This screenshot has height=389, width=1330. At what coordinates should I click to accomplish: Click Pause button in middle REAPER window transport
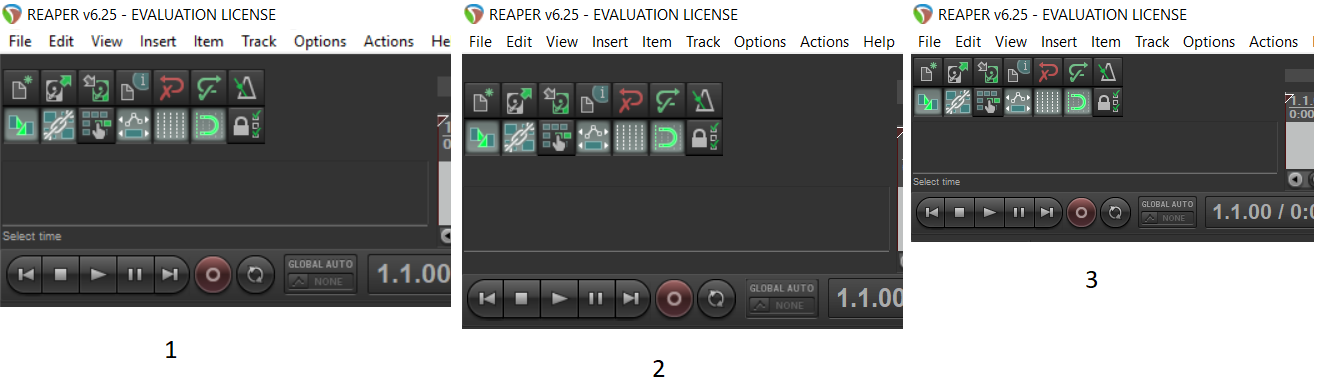coord(595,298)
